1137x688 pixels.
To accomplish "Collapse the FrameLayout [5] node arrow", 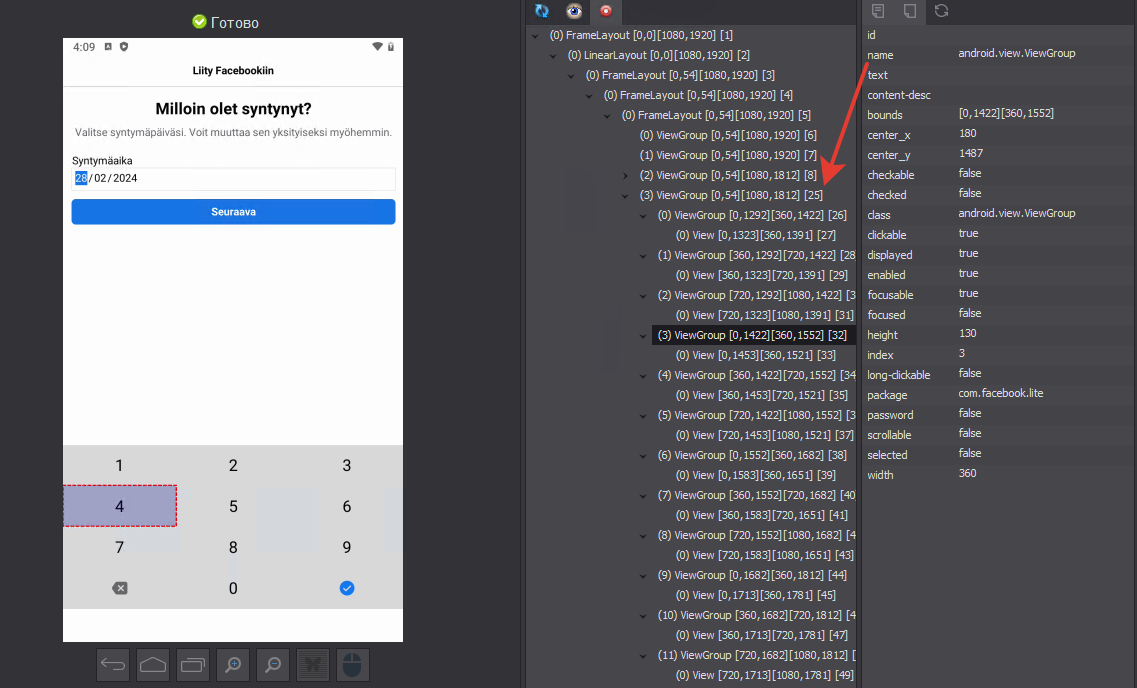I will pos(608,116).
